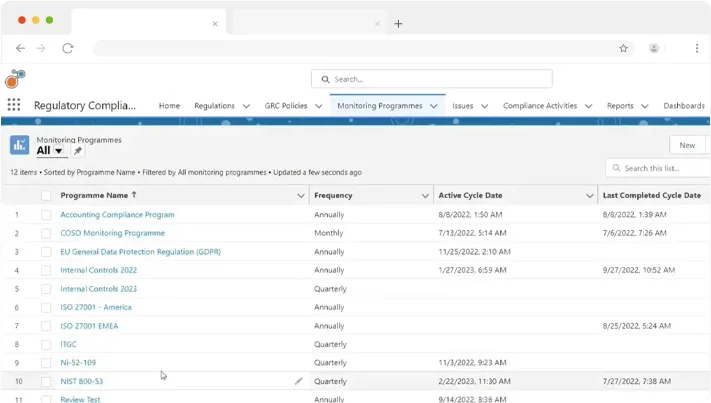The height and width of the screenshot is (403, 711).
Task: Open the Regulations tab dropdown chevron
Action: click(246, 106)
